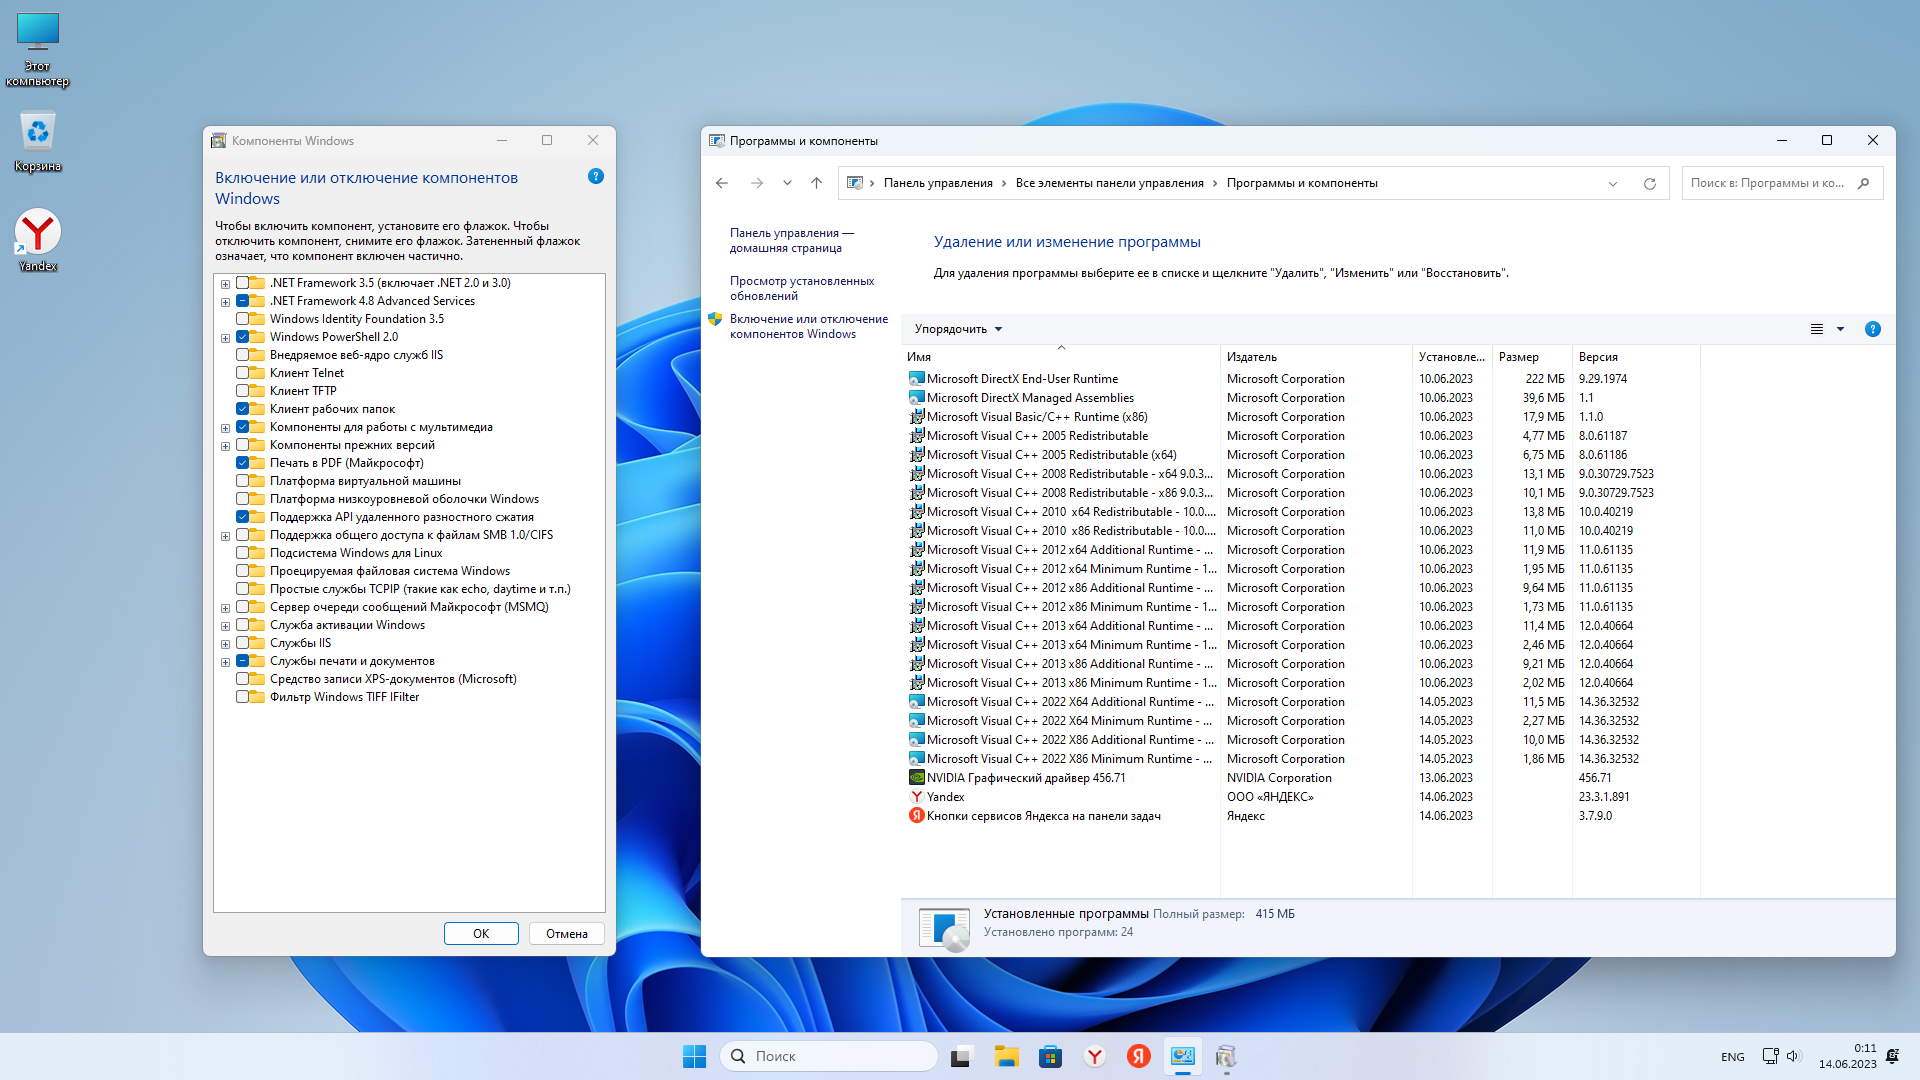Click the refresh button in address bar
The width and height of the screenshot is (1920, 1080).
coord(1650,183)
